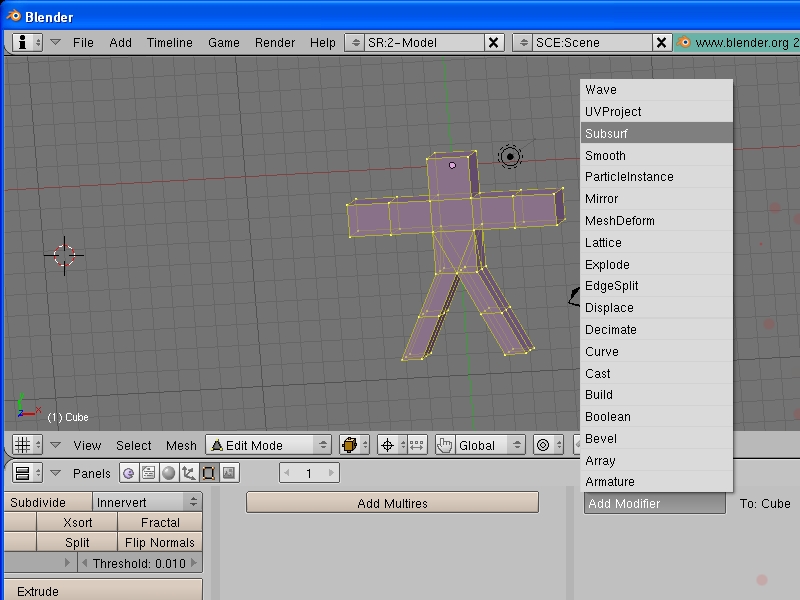Delete the SR:2-Model screen with X

coord(493,42)
